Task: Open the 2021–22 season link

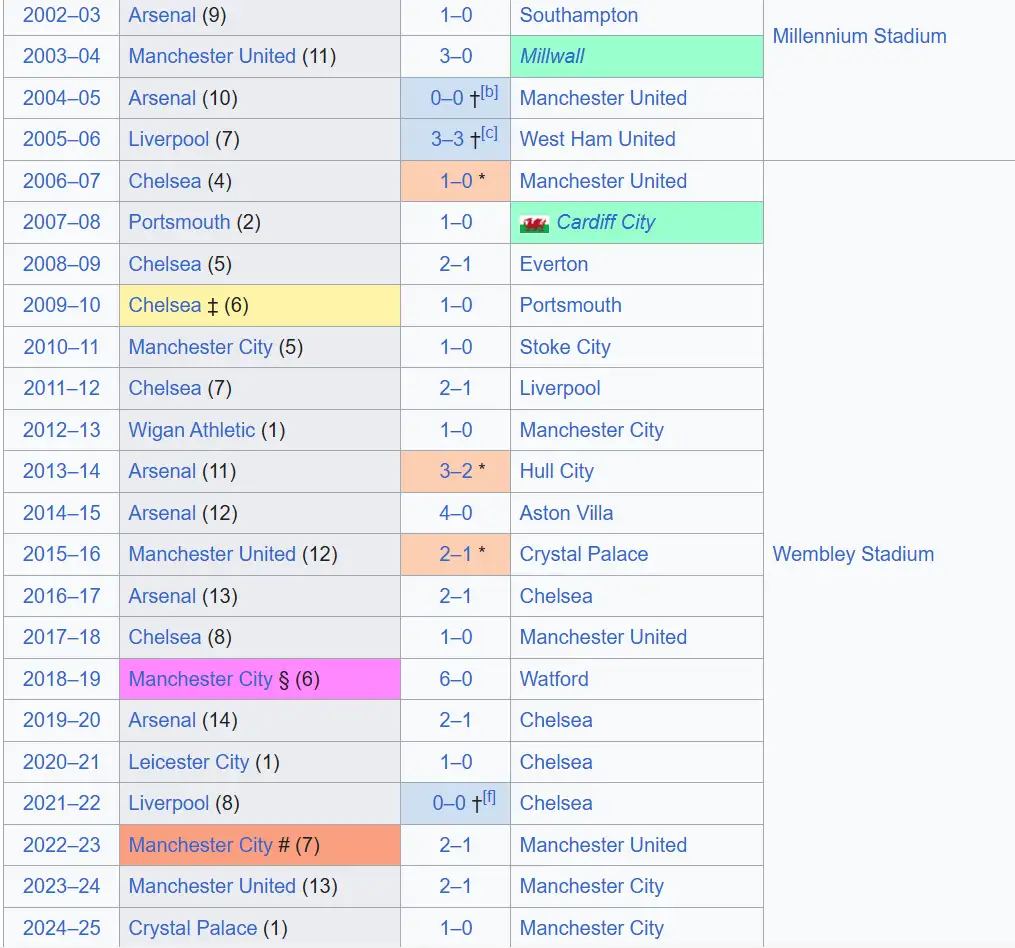Action: [x=61, y=803]
